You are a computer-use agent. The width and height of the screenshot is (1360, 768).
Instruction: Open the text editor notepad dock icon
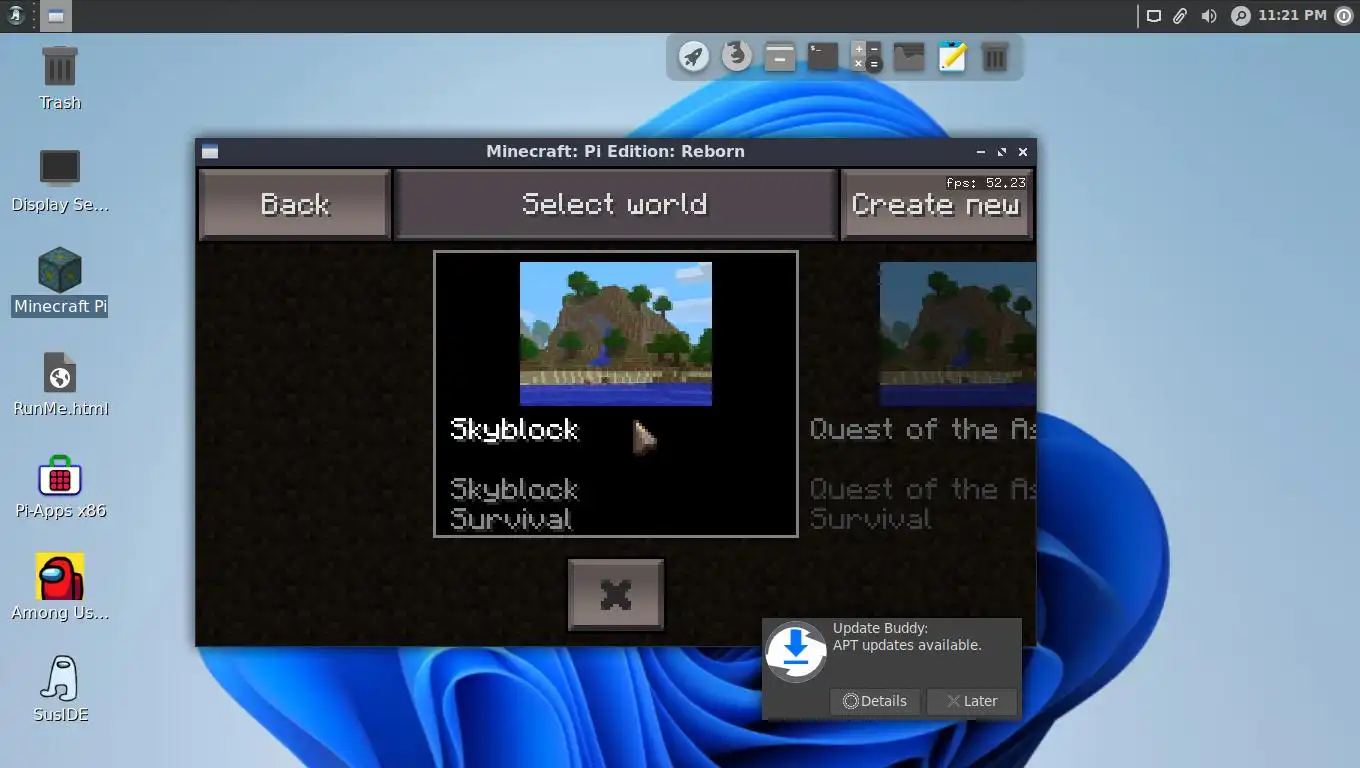click(952, 56)
